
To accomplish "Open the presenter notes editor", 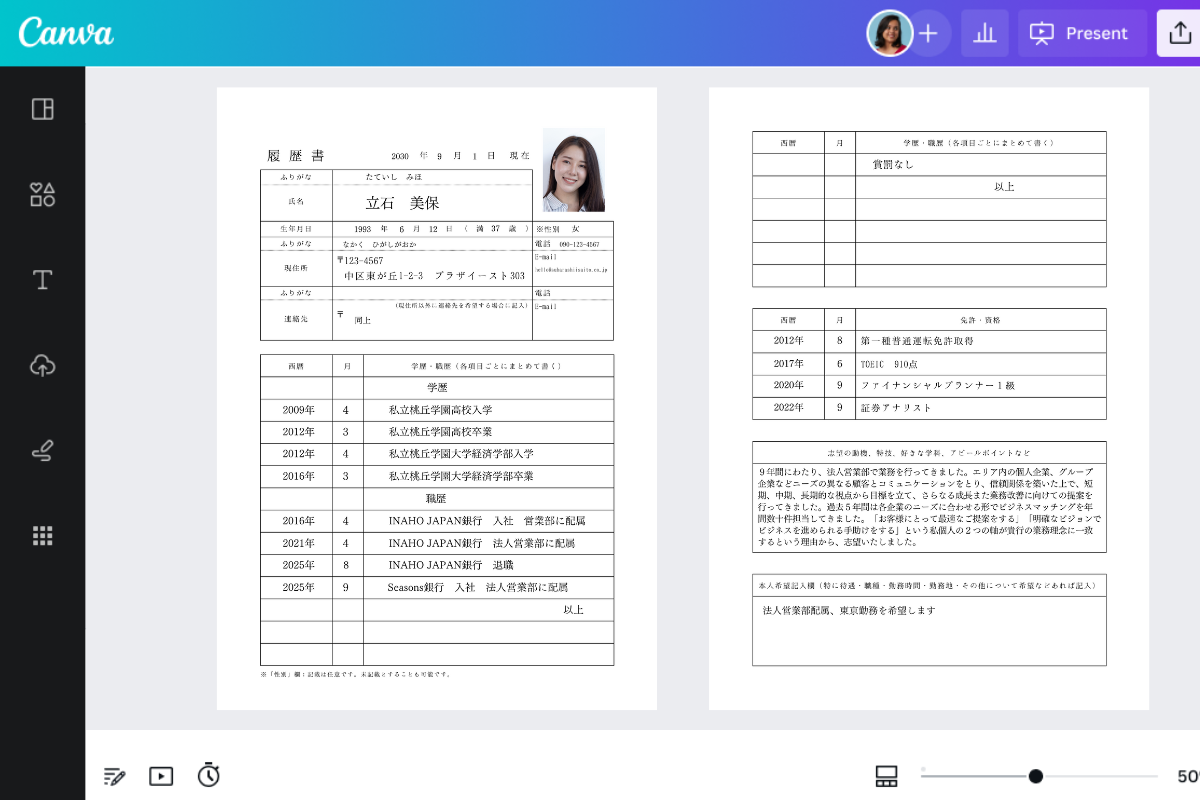I will point(114,776).
